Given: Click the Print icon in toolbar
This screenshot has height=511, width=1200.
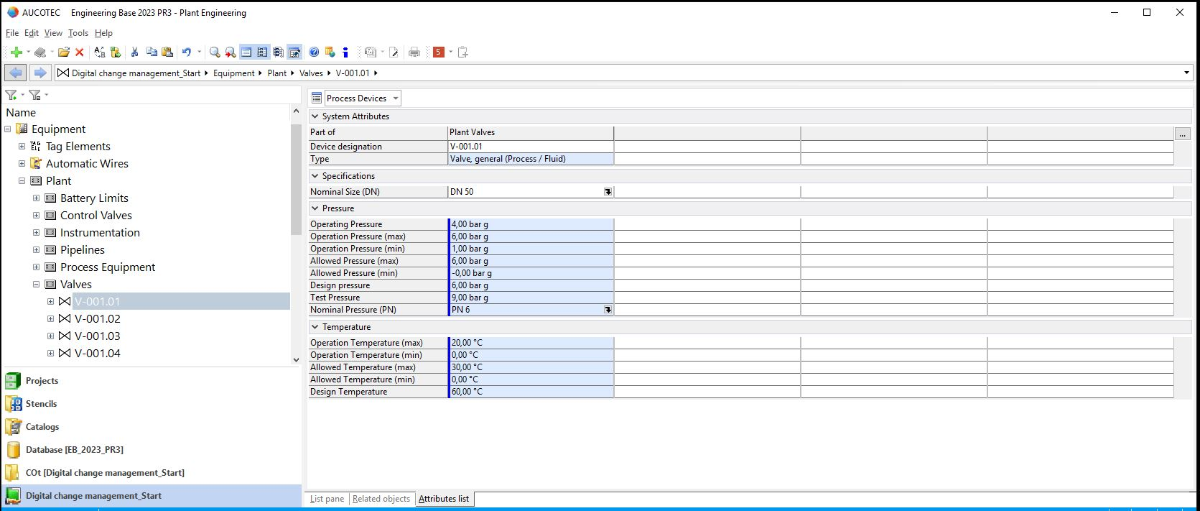Looking at the screenshot, I should 414,52.
